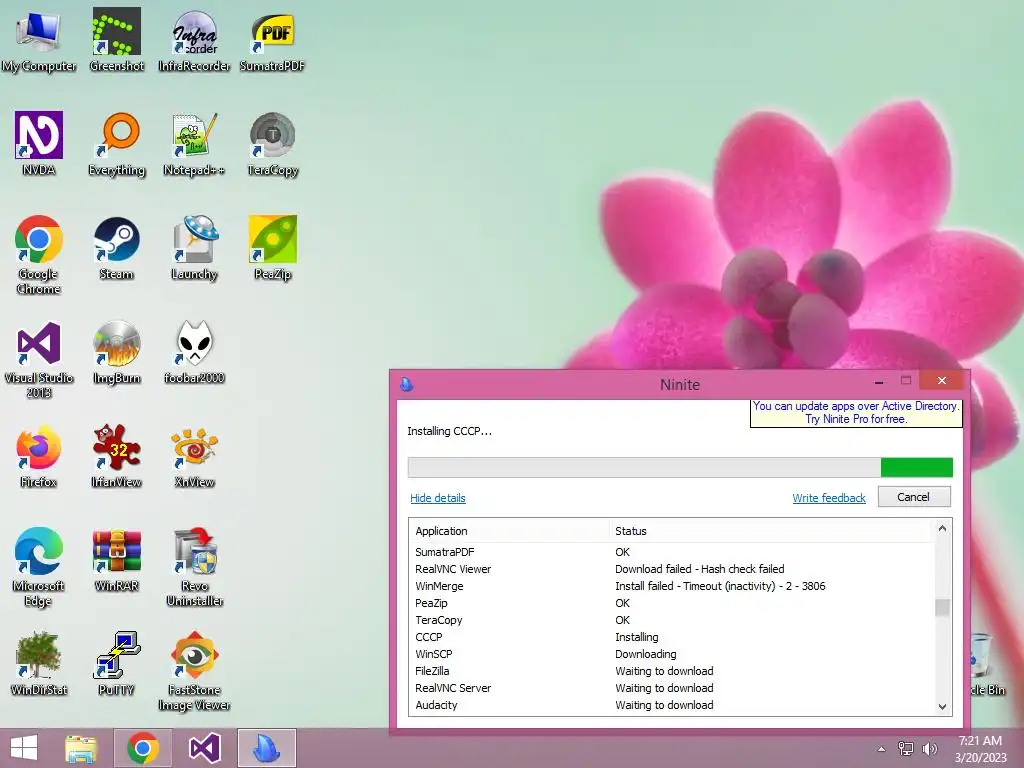Select the WinRAR desktop shortcut

116,560
